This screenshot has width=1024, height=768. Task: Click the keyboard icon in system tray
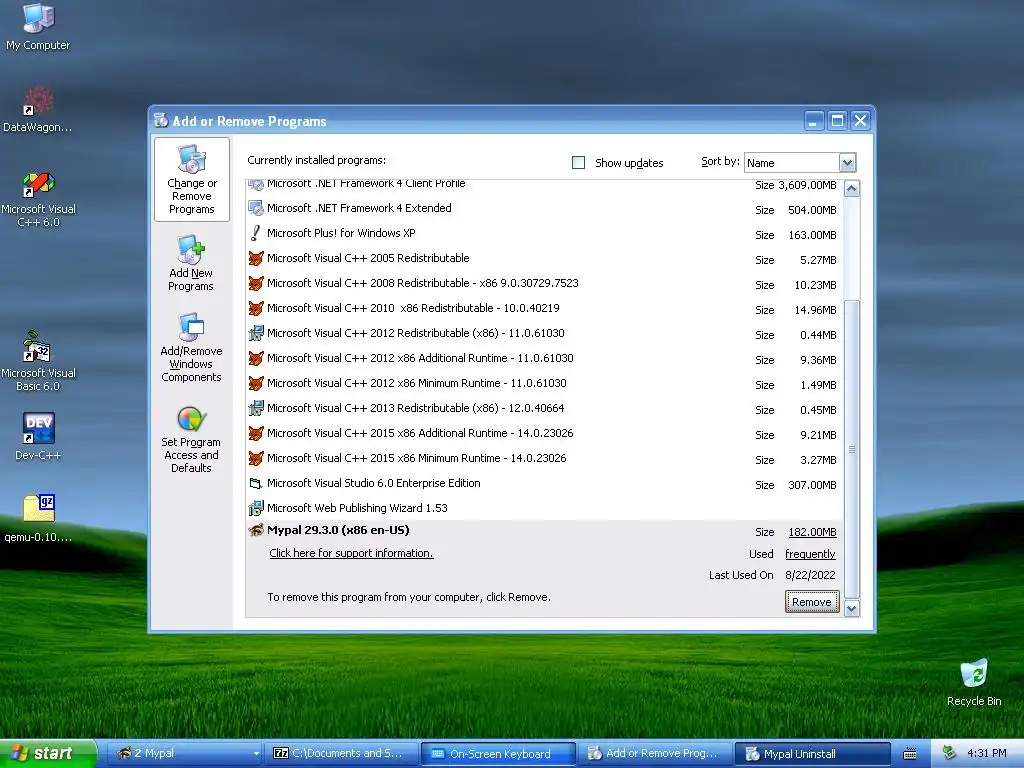[909, 754]
